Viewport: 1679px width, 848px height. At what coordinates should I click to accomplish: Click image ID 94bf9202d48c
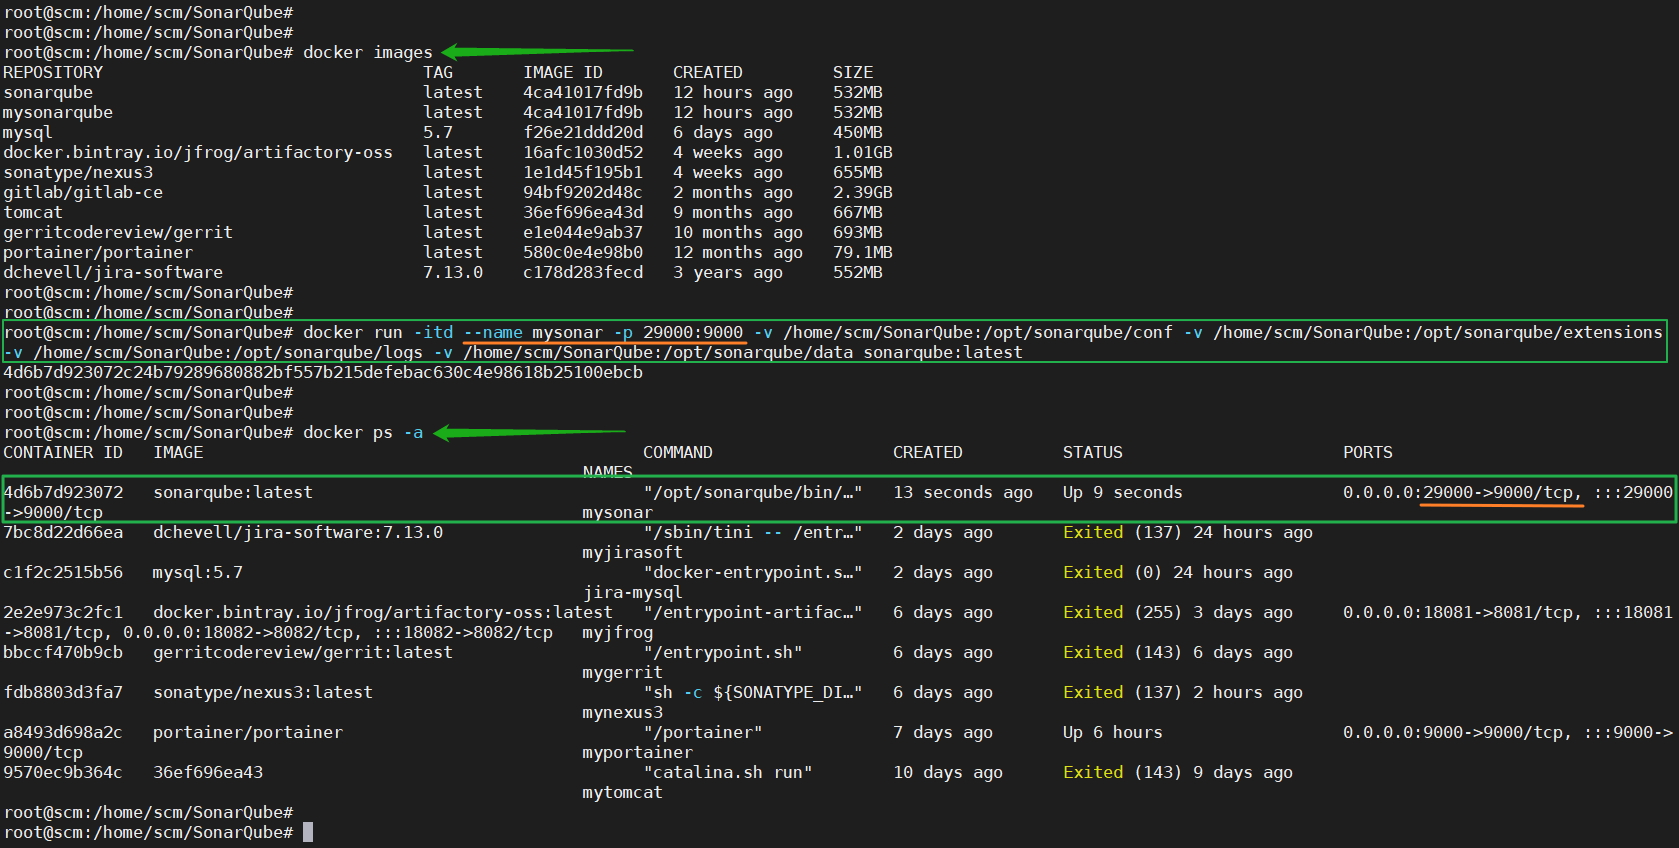tap(583, 192)
